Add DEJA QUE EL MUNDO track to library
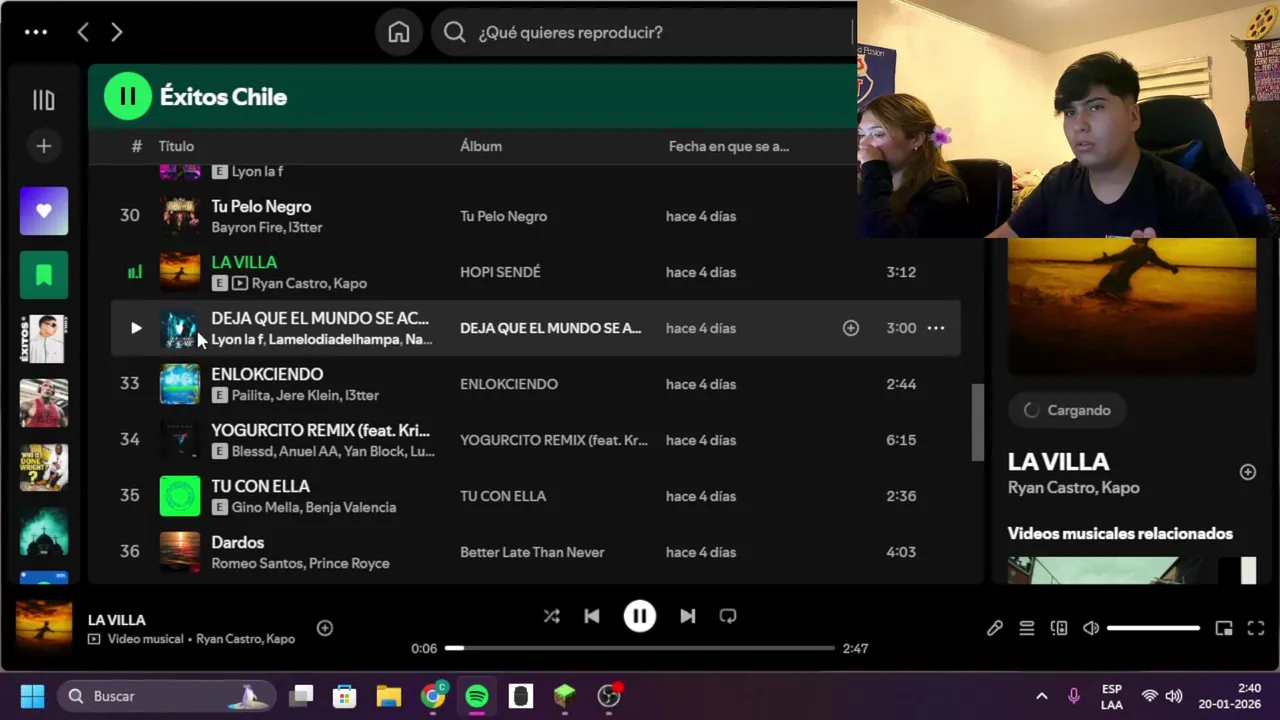1280x720 pixels. pyautogui.click(x=850, y=328)
